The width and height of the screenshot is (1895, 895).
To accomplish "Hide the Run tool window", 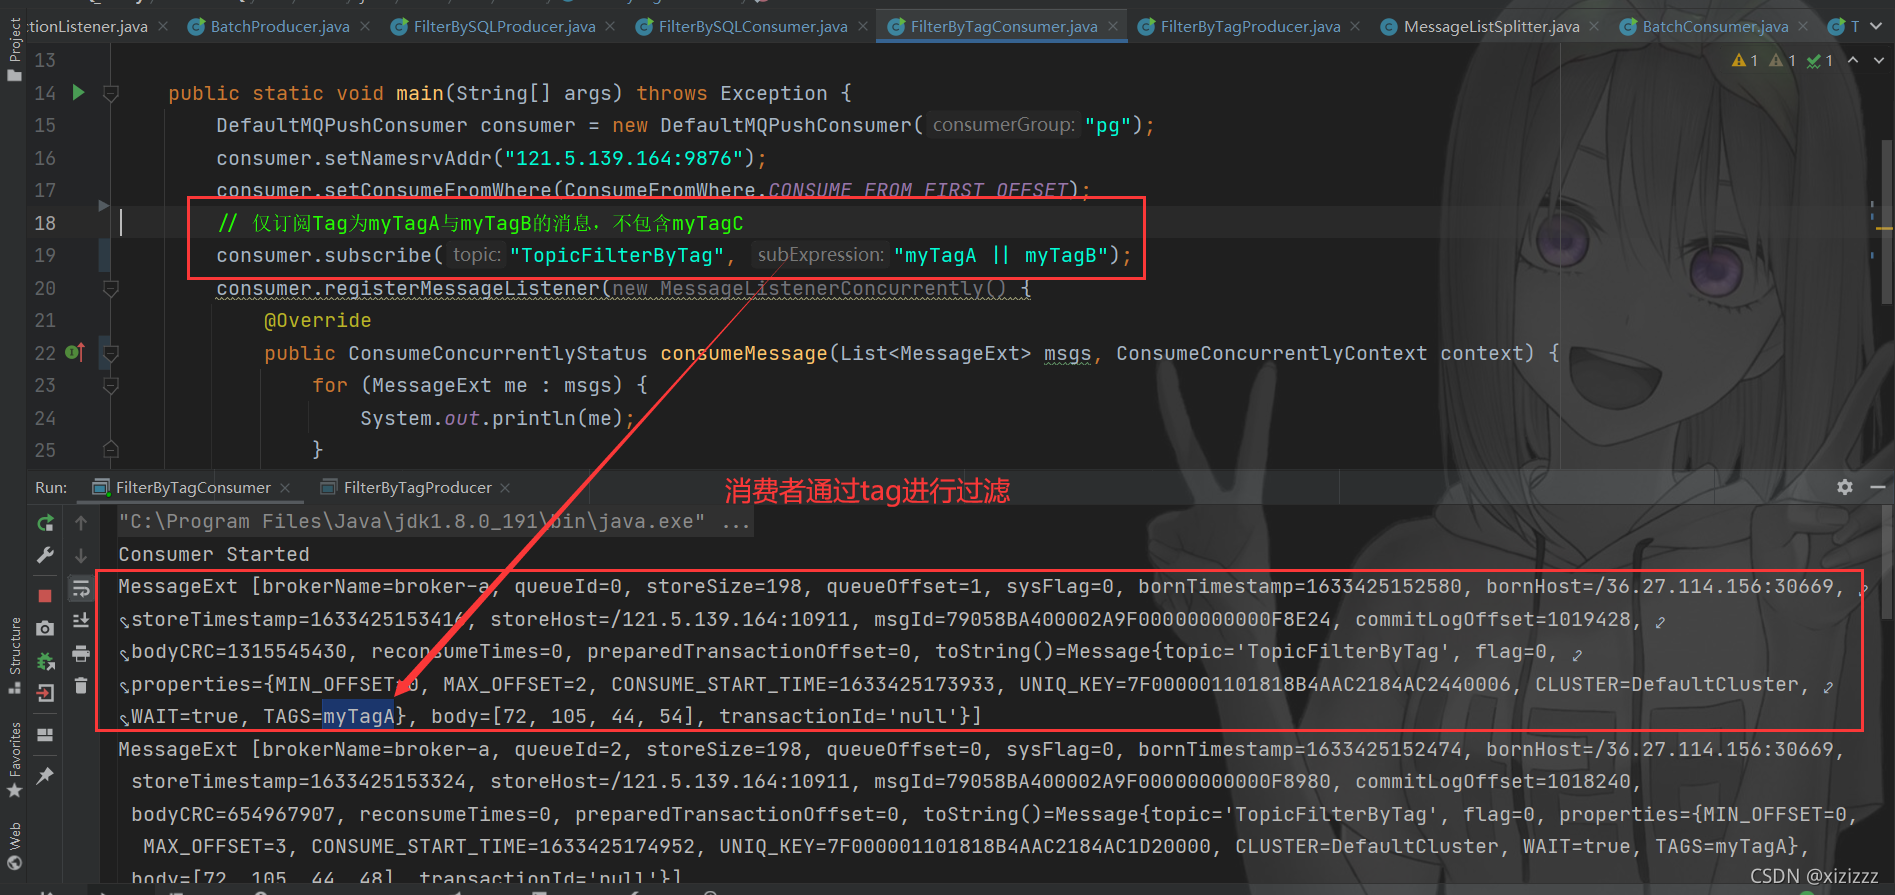I will click(1877, 487).
